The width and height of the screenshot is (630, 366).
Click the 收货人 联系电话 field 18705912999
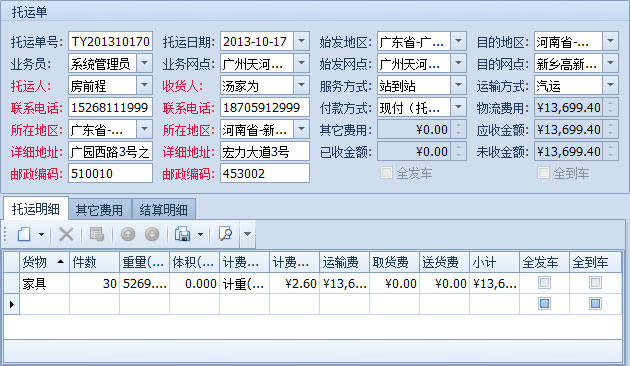click(x=265, y=108)
